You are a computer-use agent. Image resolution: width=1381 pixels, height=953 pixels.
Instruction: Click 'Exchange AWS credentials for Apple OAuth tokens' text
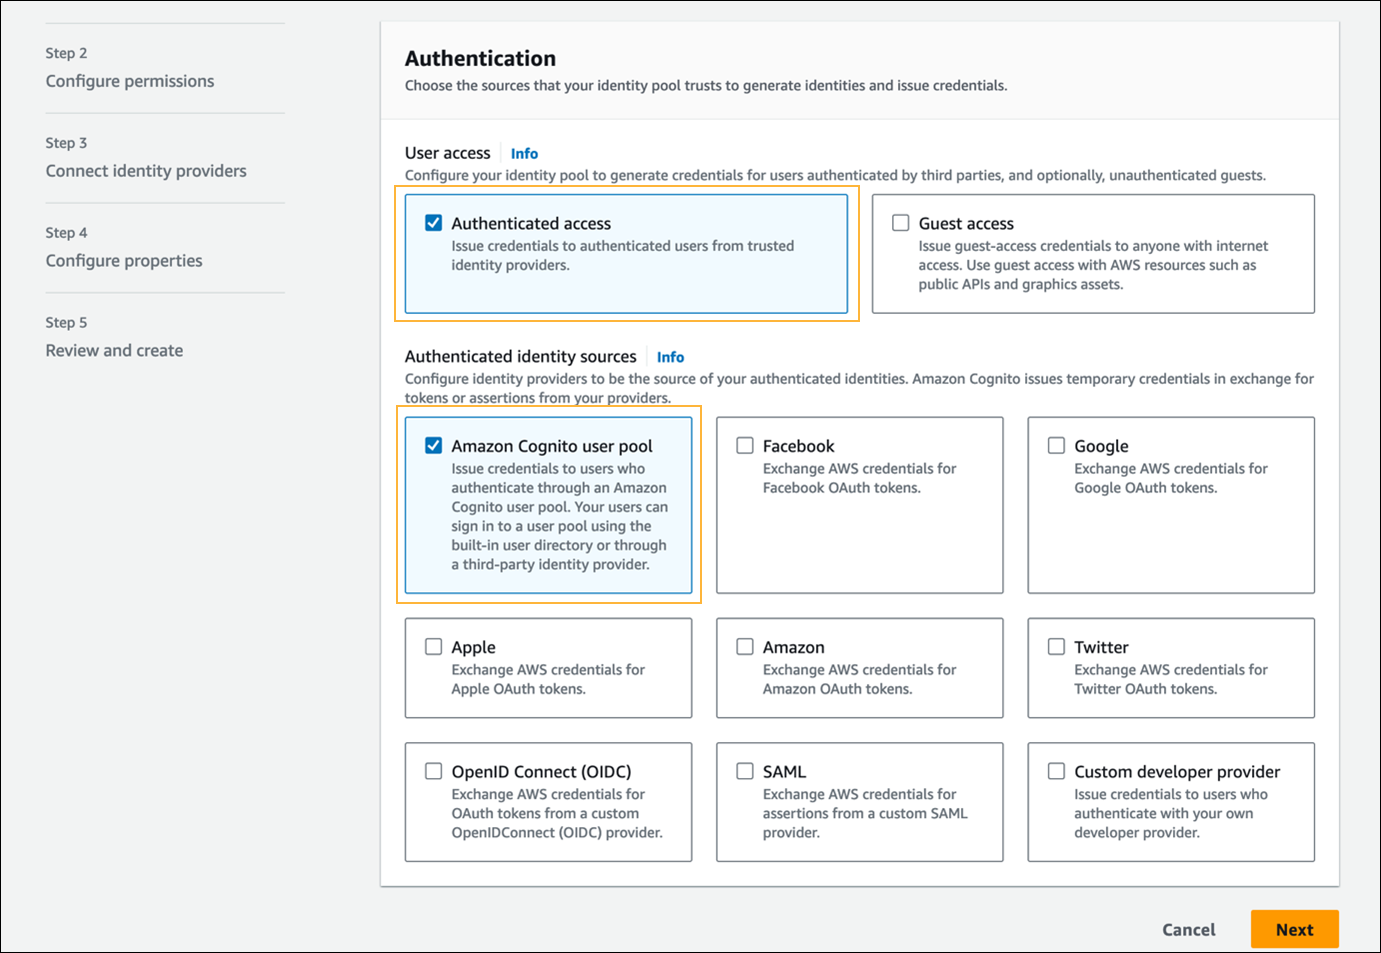coord(548,679)
